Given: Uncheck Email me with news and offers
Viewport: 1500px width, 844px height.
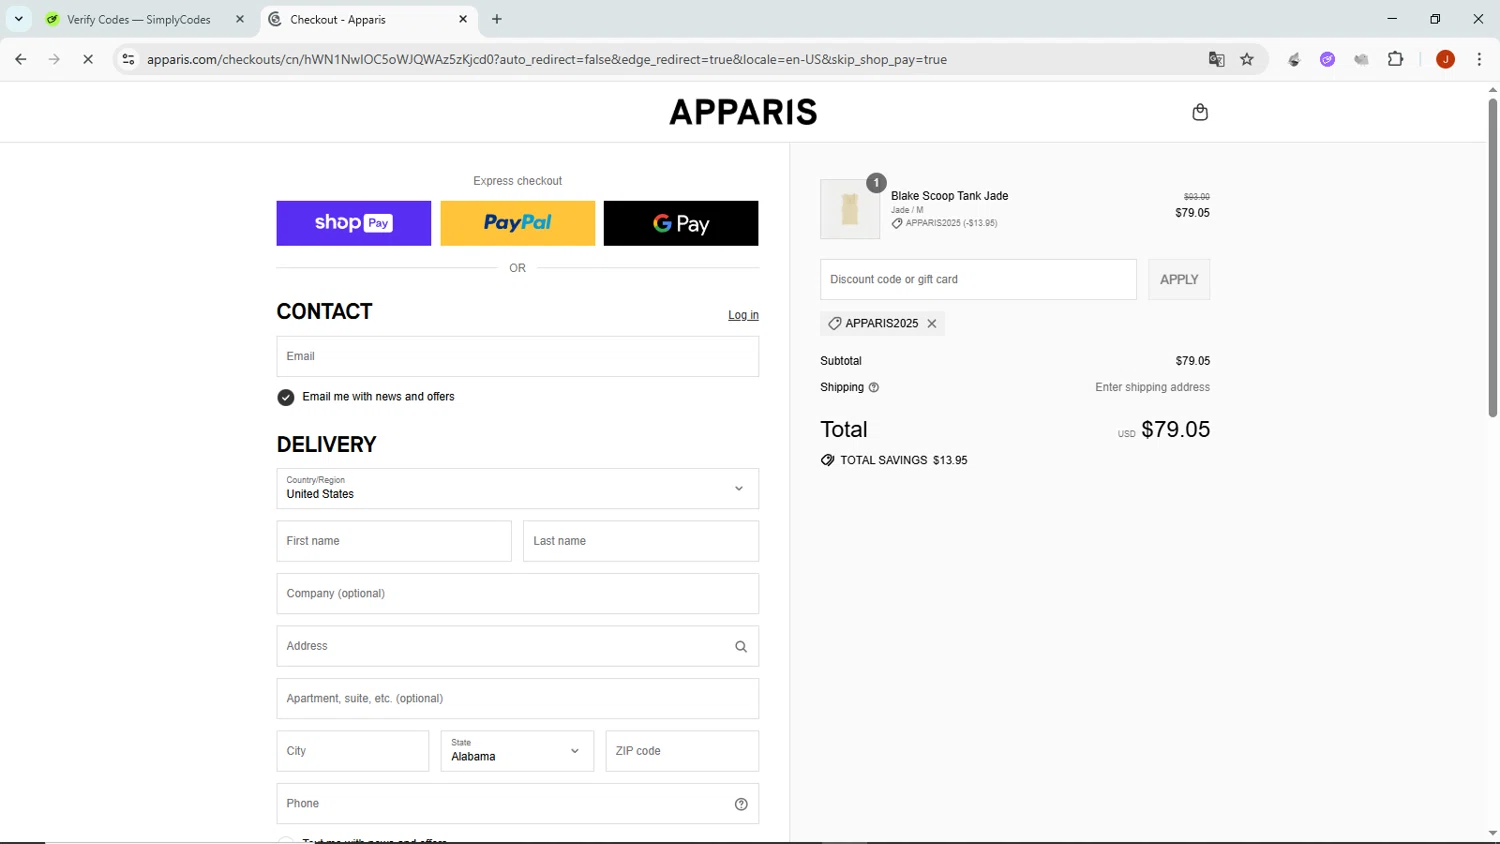Looking at the screenshot, I should 286,398.
